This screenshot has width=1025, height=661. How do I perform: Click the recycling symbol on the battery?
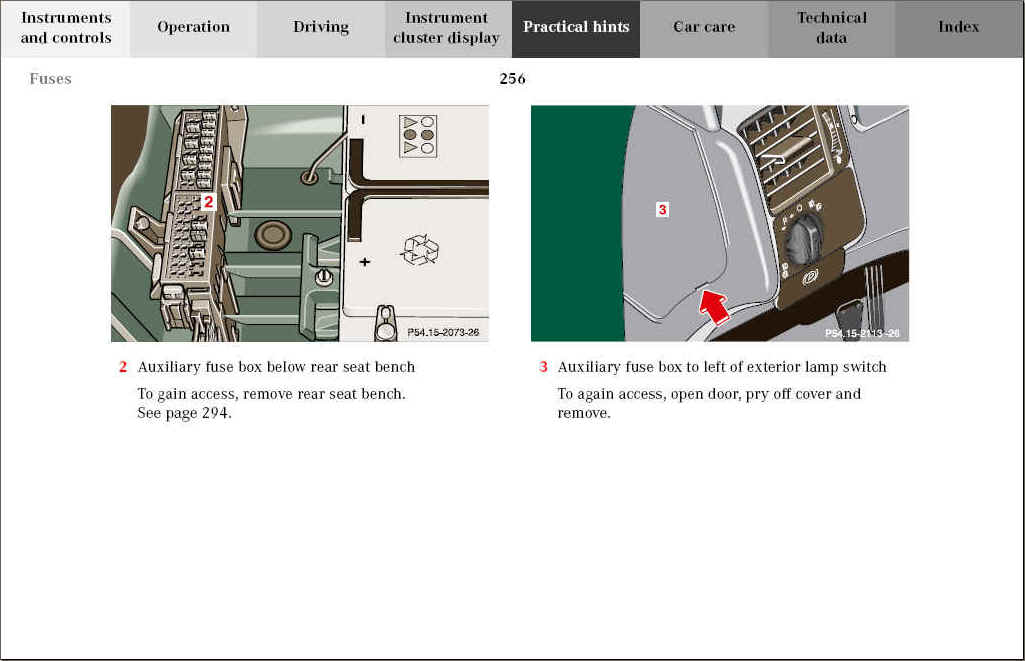click(x=419, y=249)
